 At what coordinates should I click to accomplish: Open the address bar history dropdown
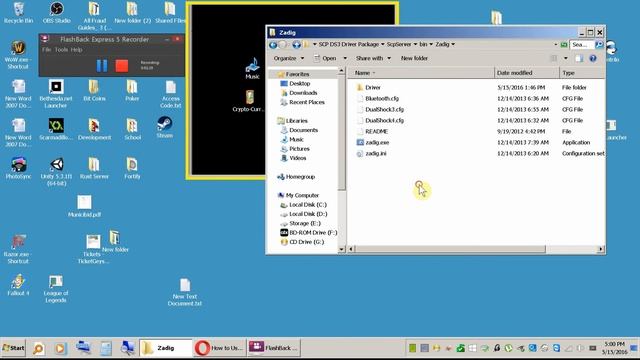(556, 44)
